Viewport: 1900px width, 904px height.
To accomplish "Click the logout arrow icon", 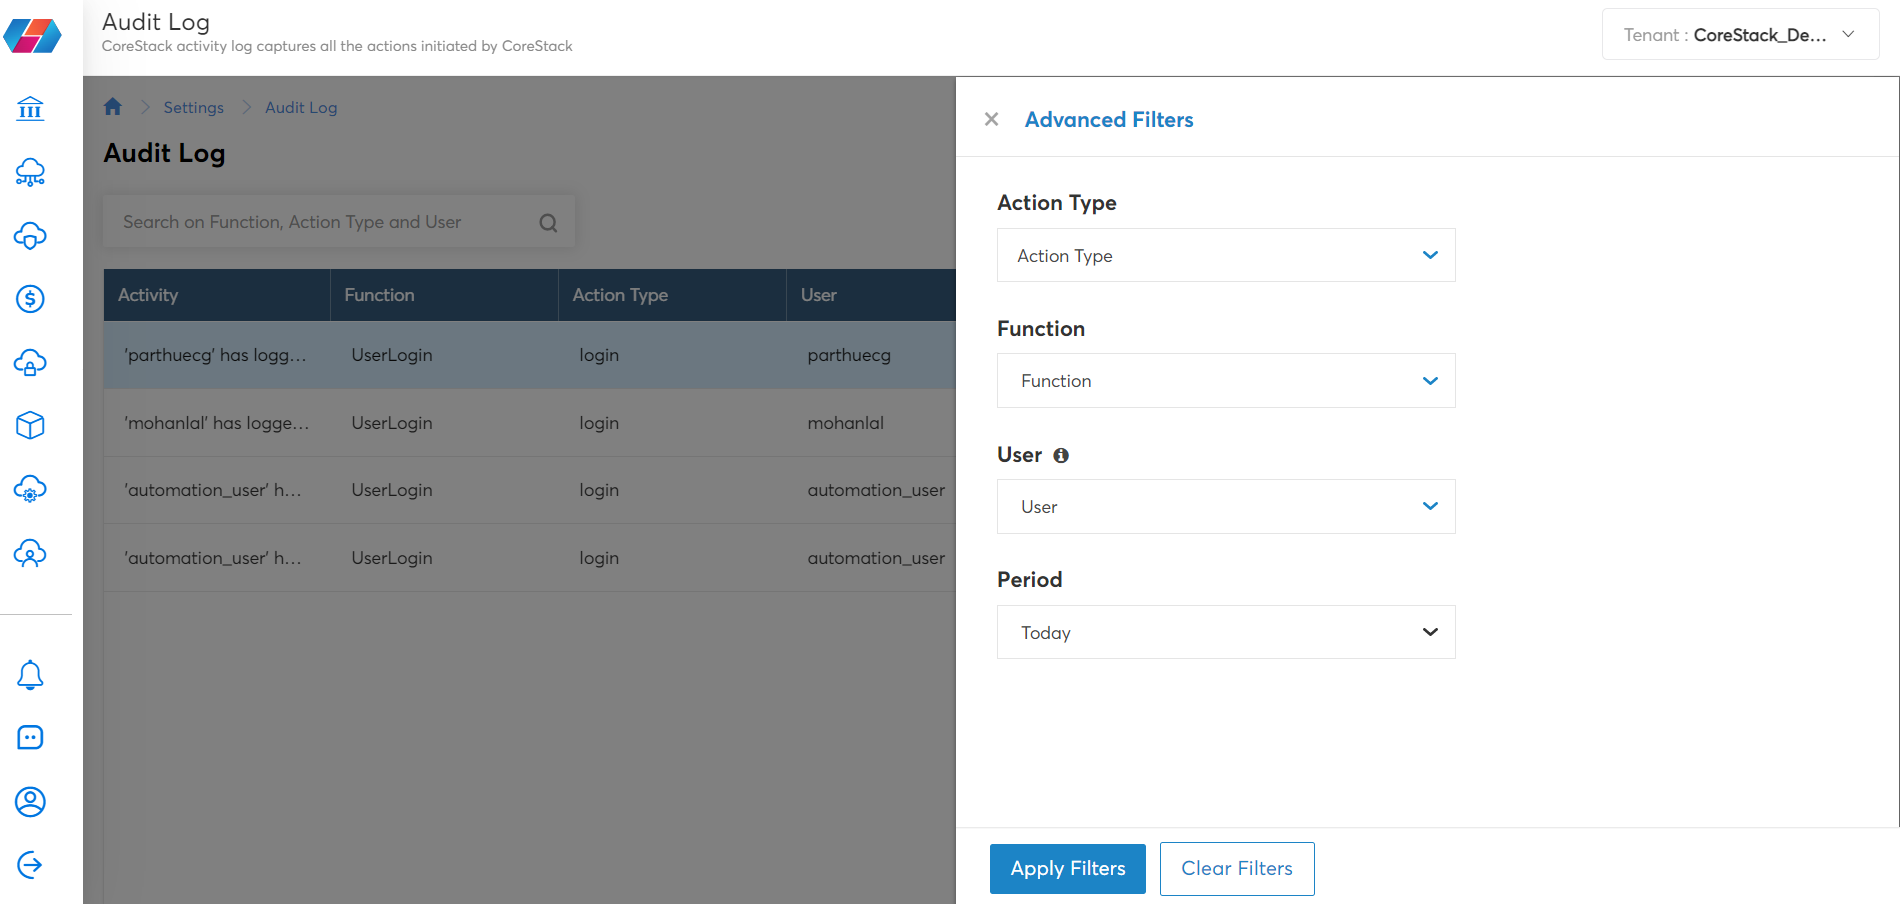I will point(30,865).
